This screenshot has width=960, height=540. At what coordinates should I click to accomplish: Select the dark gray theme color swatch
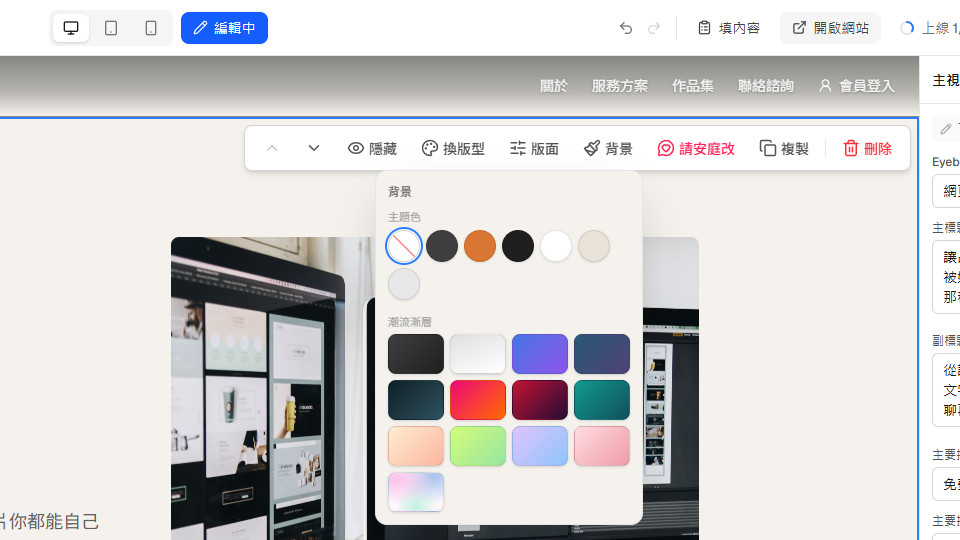(442, 246)
